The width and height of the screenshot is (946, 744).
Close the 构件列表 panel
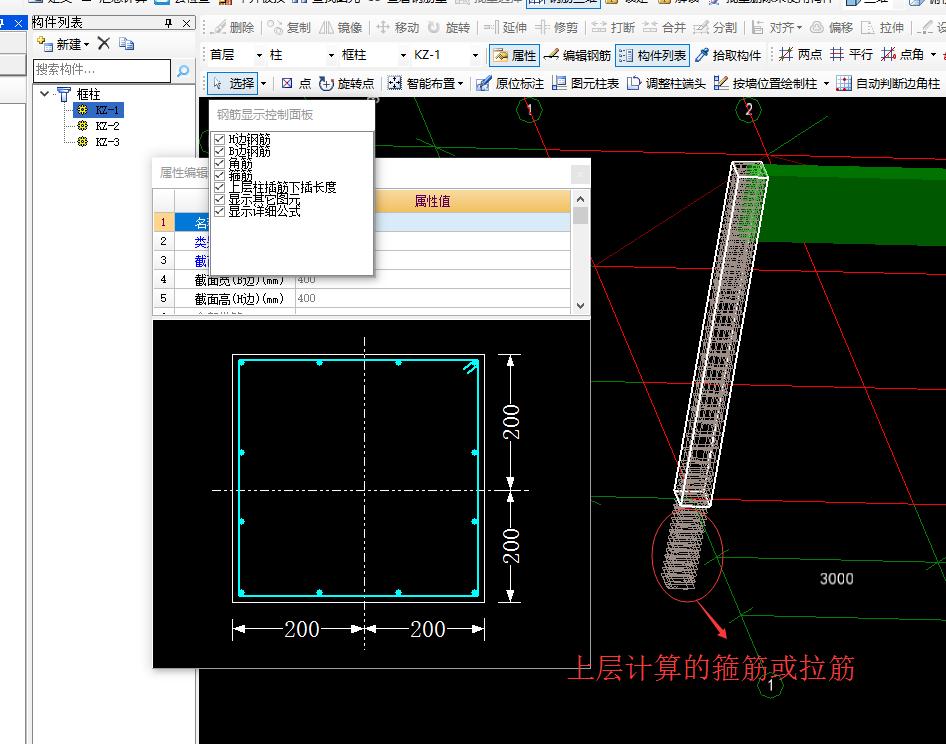tap(186, 23)
